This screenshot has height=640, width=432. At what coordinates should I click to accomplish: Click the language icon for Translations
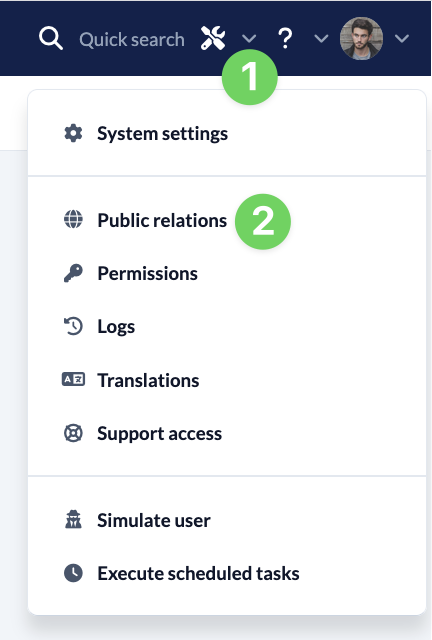[73, 380]
